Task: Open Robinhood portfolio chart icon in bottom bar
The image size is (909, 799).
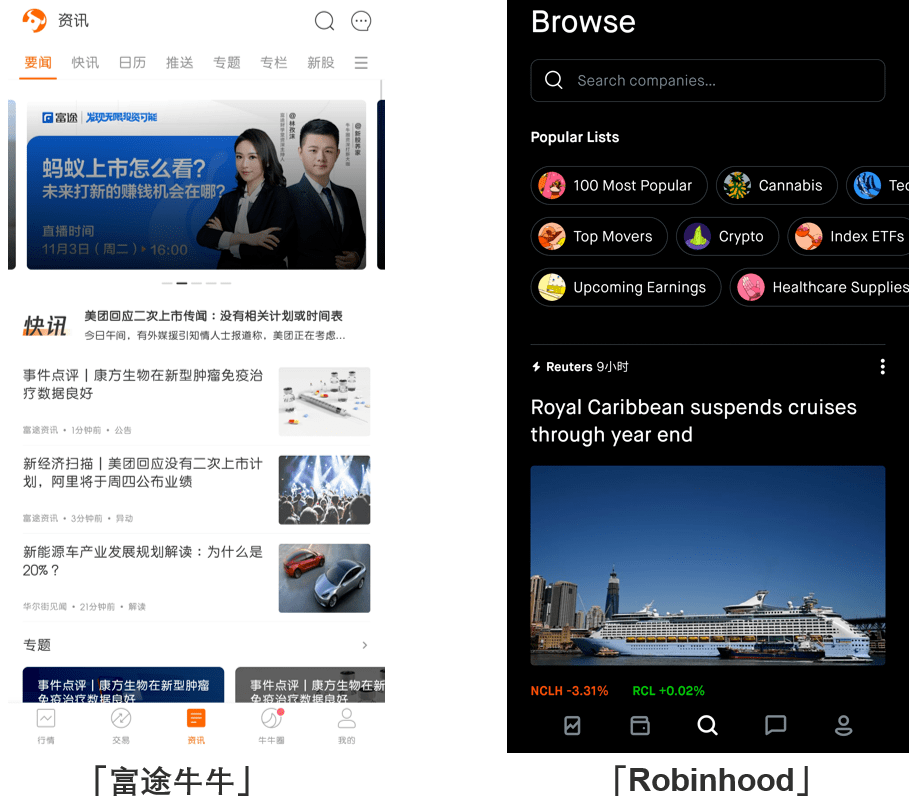Action: [x=572, y=725]
